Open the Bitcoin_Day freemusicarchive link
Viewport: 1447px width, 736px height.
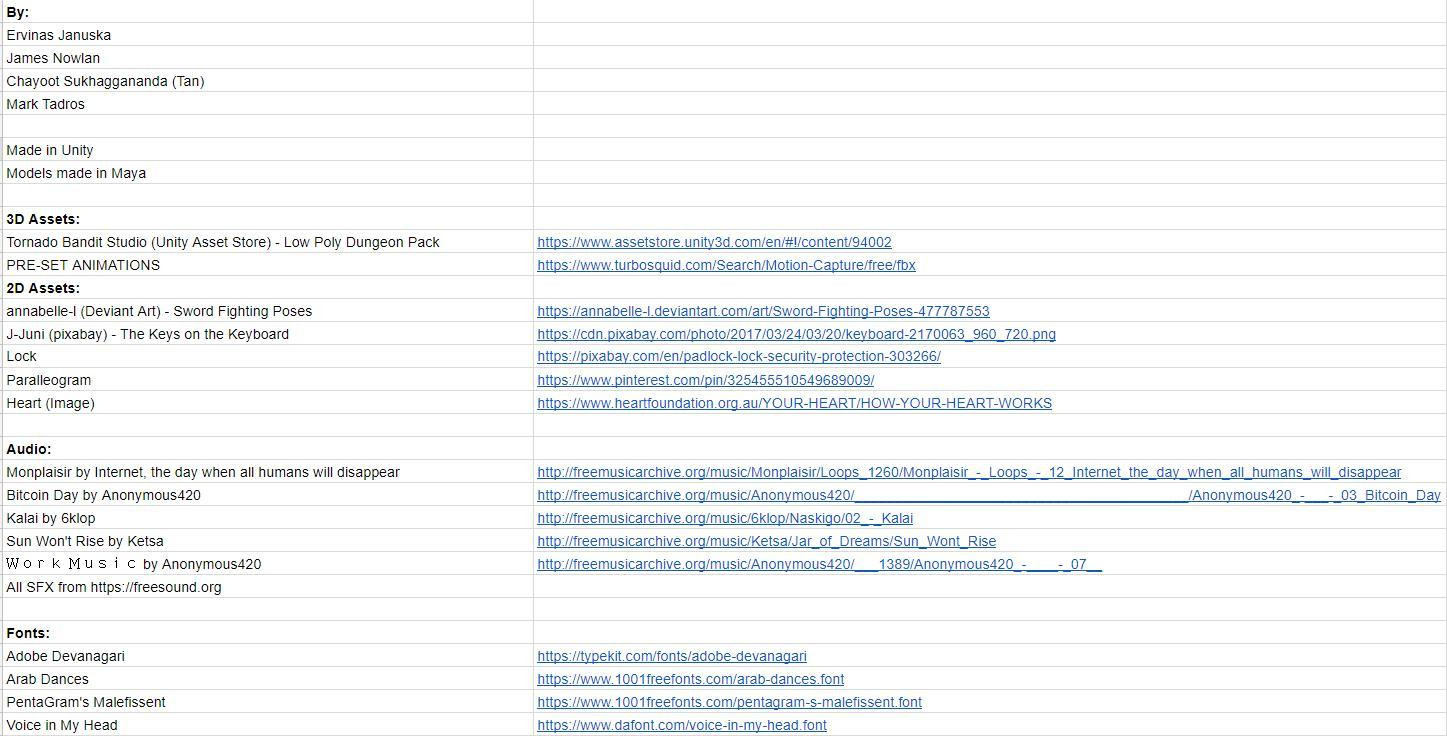[x=989, y=495]
